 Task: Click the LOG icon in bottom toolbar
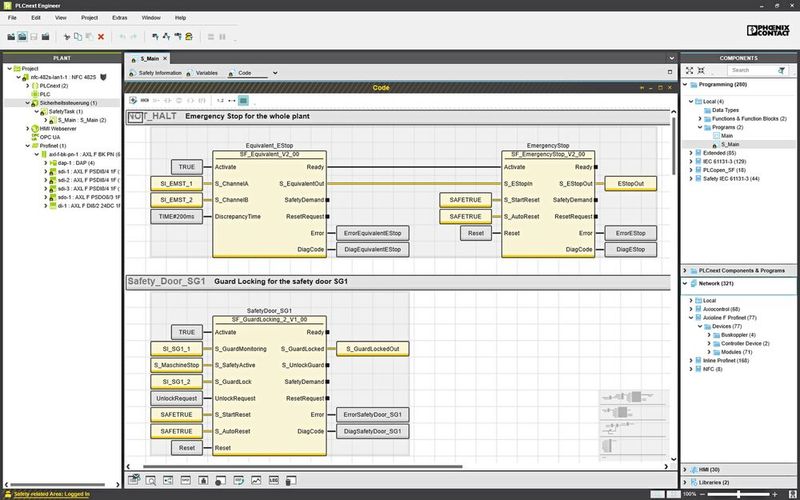(273, 480)
